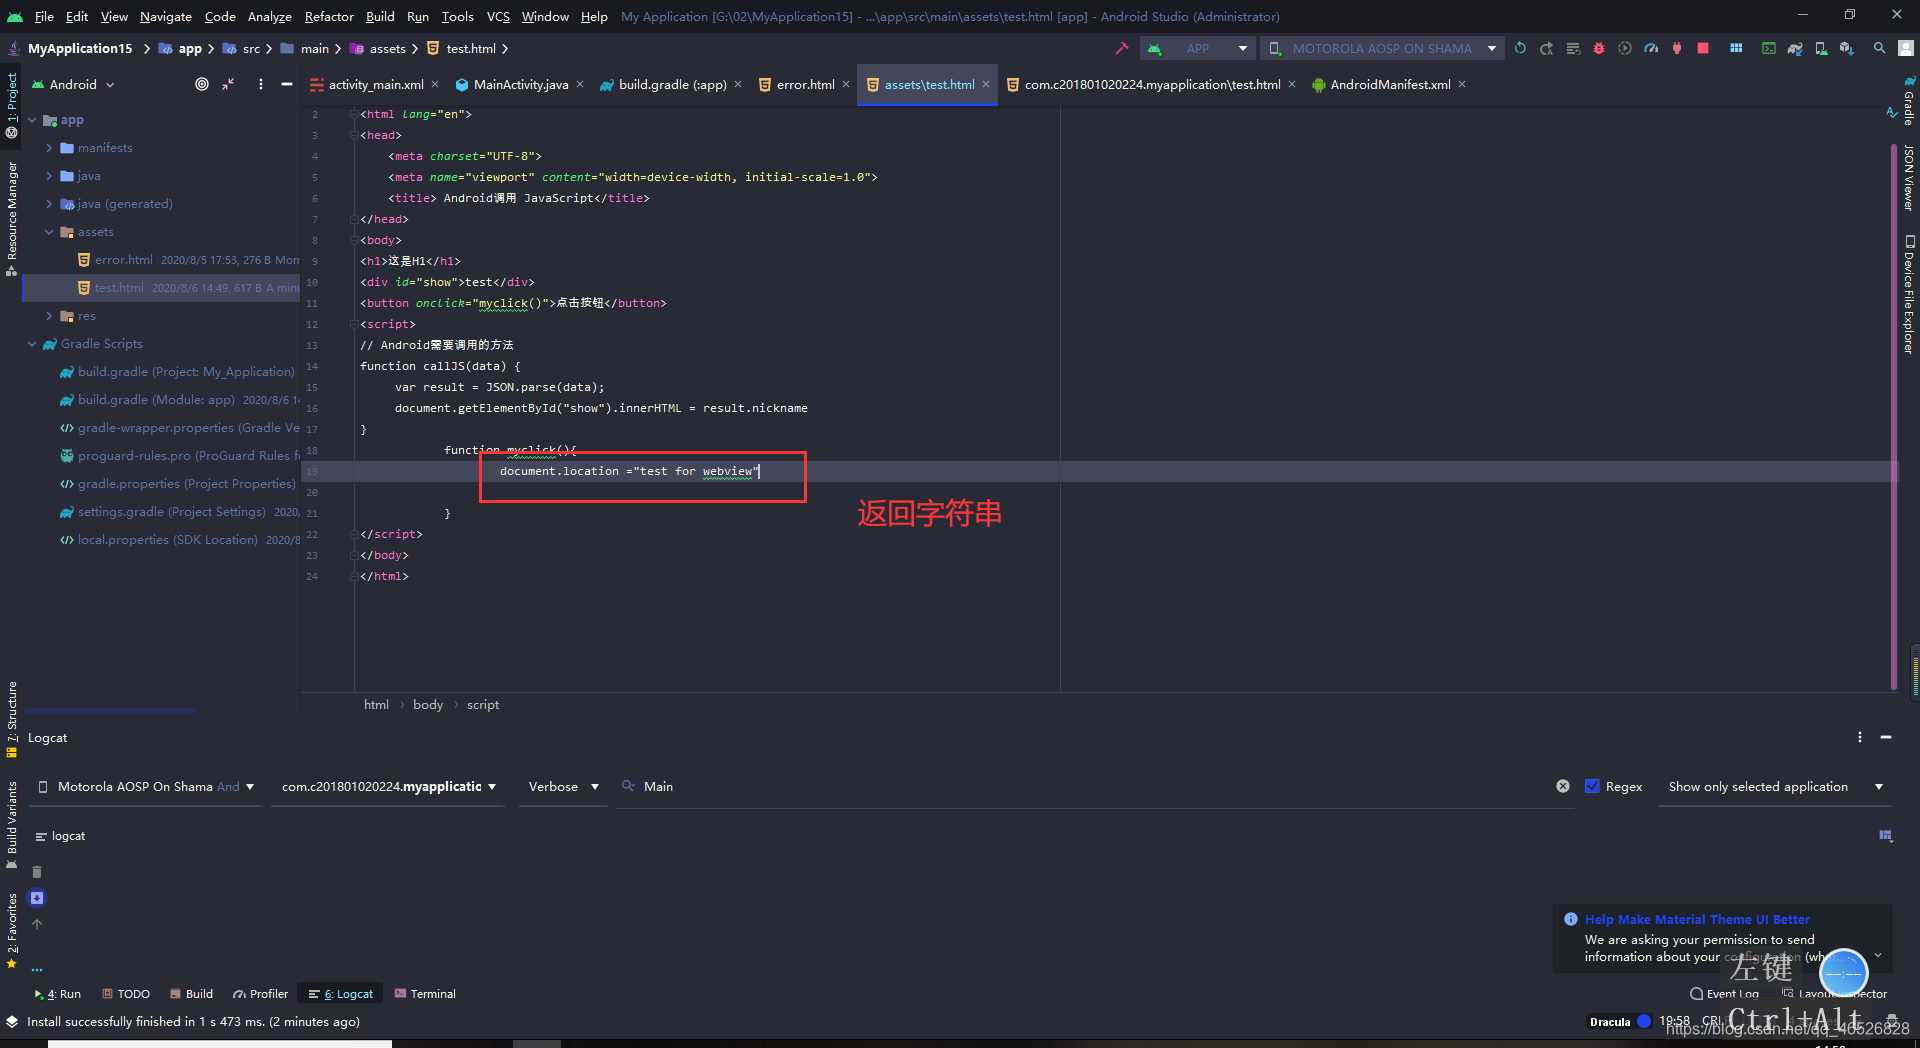
Task: Click Sync Project with Gradle Files icon
Action: (x=1795, y=48)
